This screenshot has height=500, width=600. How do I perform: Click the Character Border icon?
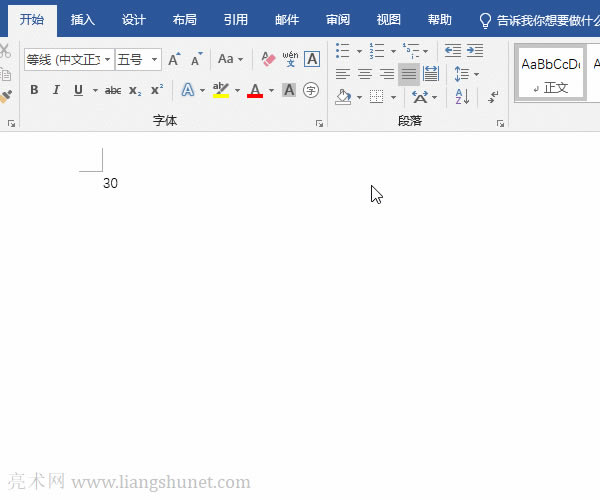pyautogui.click(x=312, y=59)
